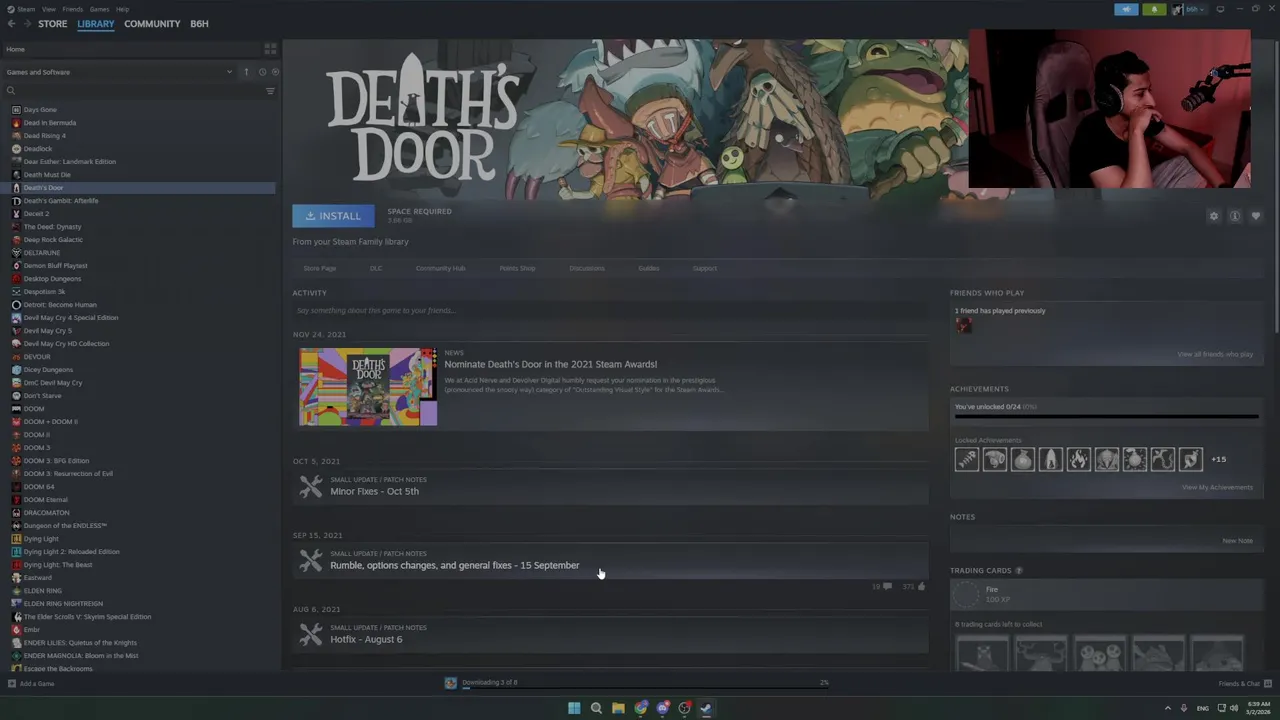Click the Windows Start button

(x=574, y=708)
